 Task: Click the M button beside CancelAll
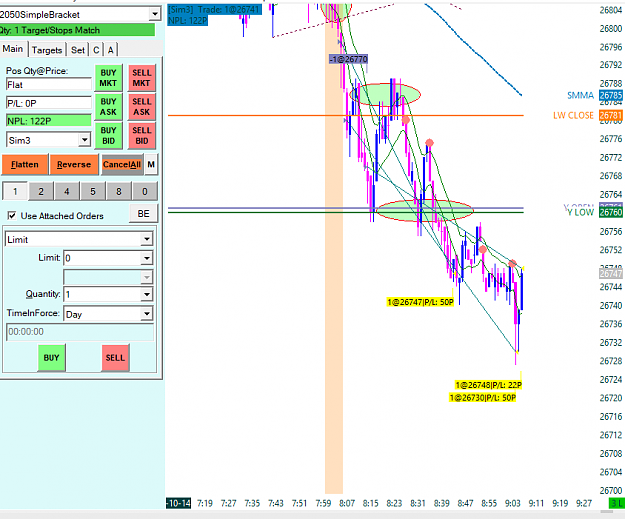(151, 165)
